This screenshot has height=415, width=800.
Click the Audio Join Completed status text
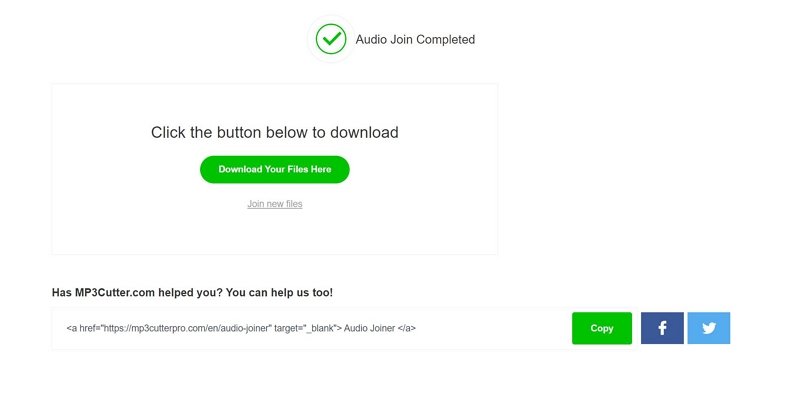click(x=415, y=39)
